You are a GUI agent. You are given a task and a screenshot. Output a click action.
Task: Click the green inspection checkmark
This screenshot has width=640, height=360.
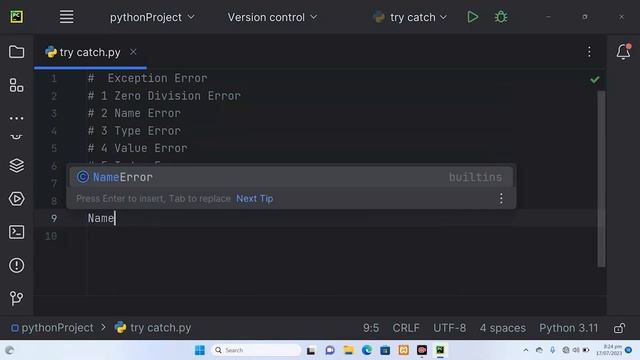click(x=595, y=79)
